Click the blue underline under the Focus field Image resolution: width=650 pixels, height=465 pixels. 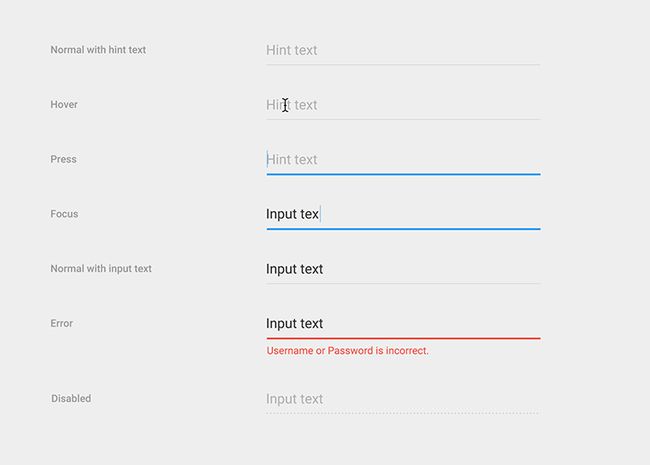[403, 229]
